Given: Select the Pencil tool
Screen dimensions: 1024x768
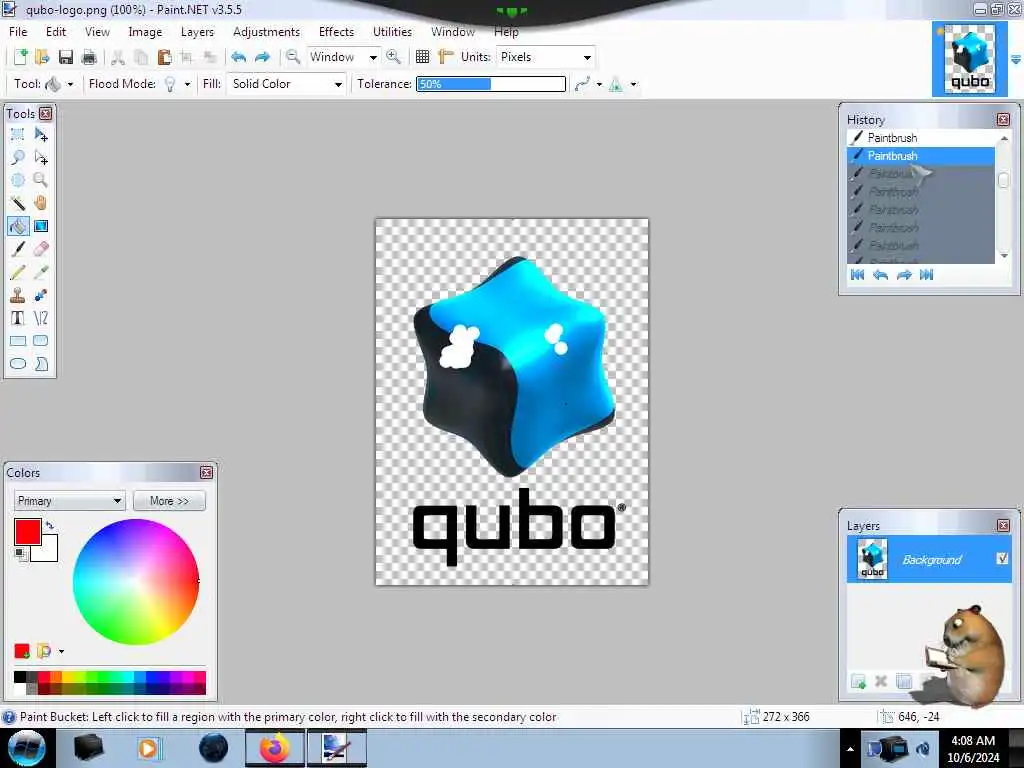Looking at the screenshot, I should (x=18, y=272).
